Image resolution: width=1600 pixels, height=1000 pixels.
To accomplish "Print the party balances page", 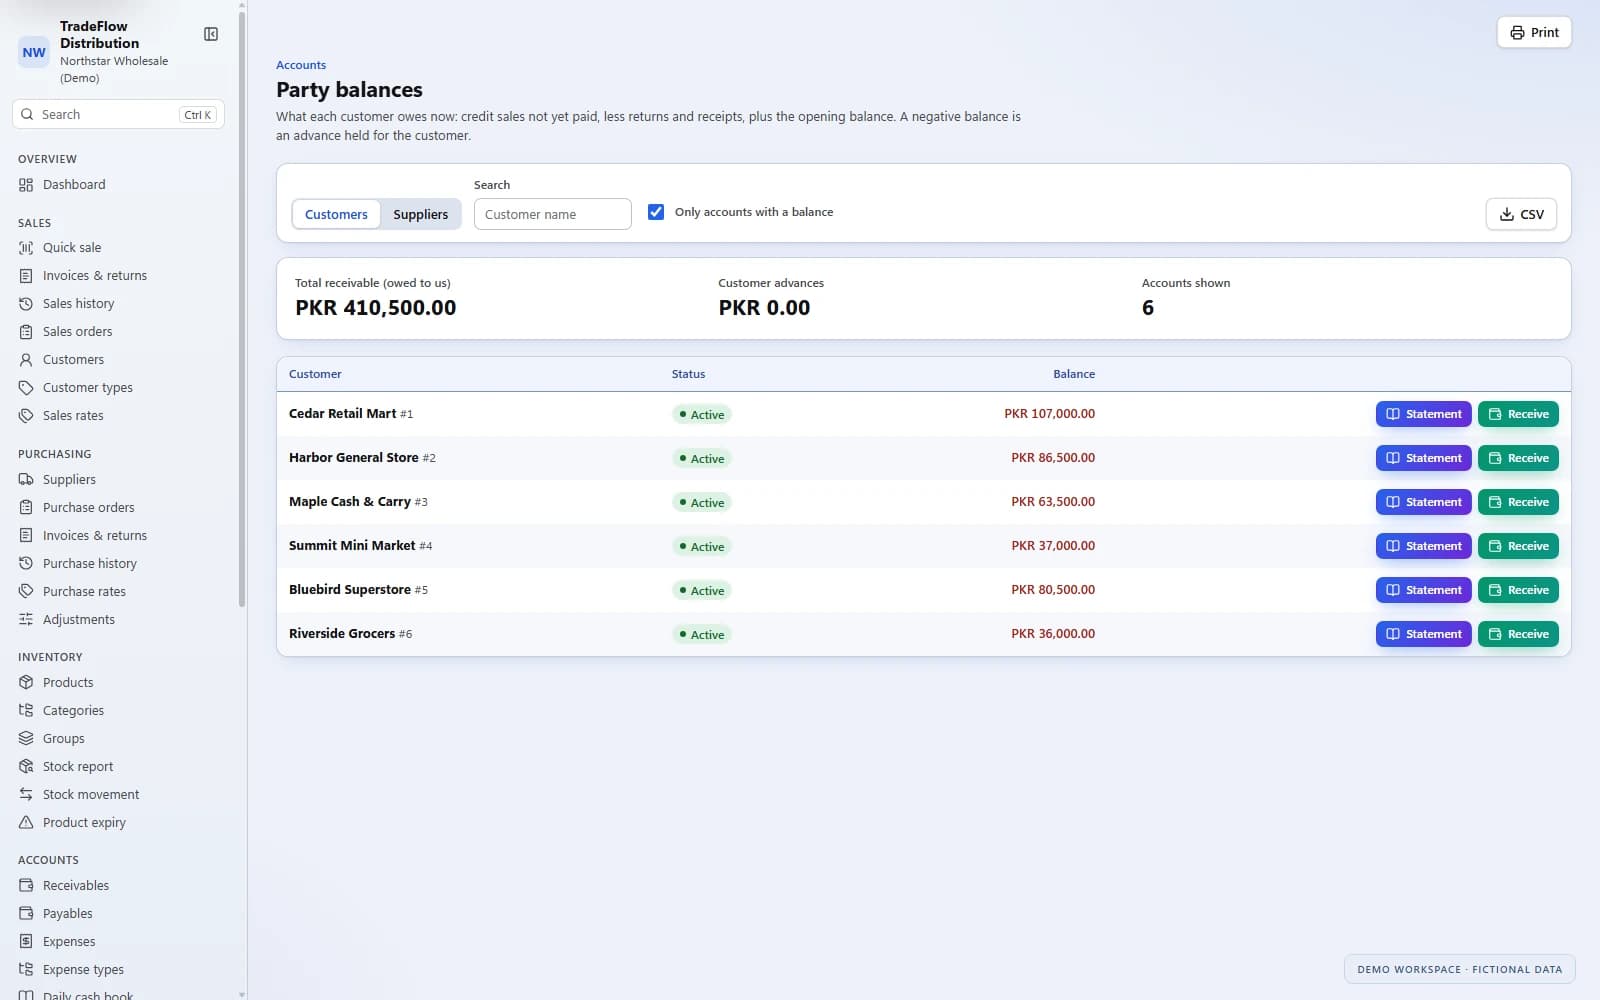I will 1534,32.
